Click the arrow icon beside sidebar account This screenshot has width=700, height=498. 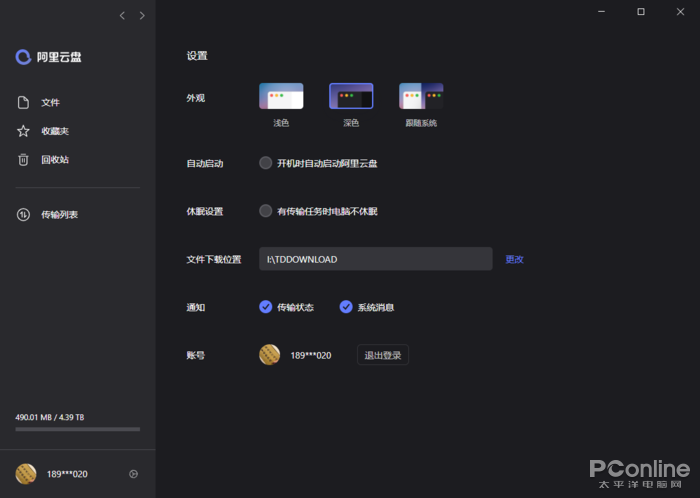coord(133,474)
